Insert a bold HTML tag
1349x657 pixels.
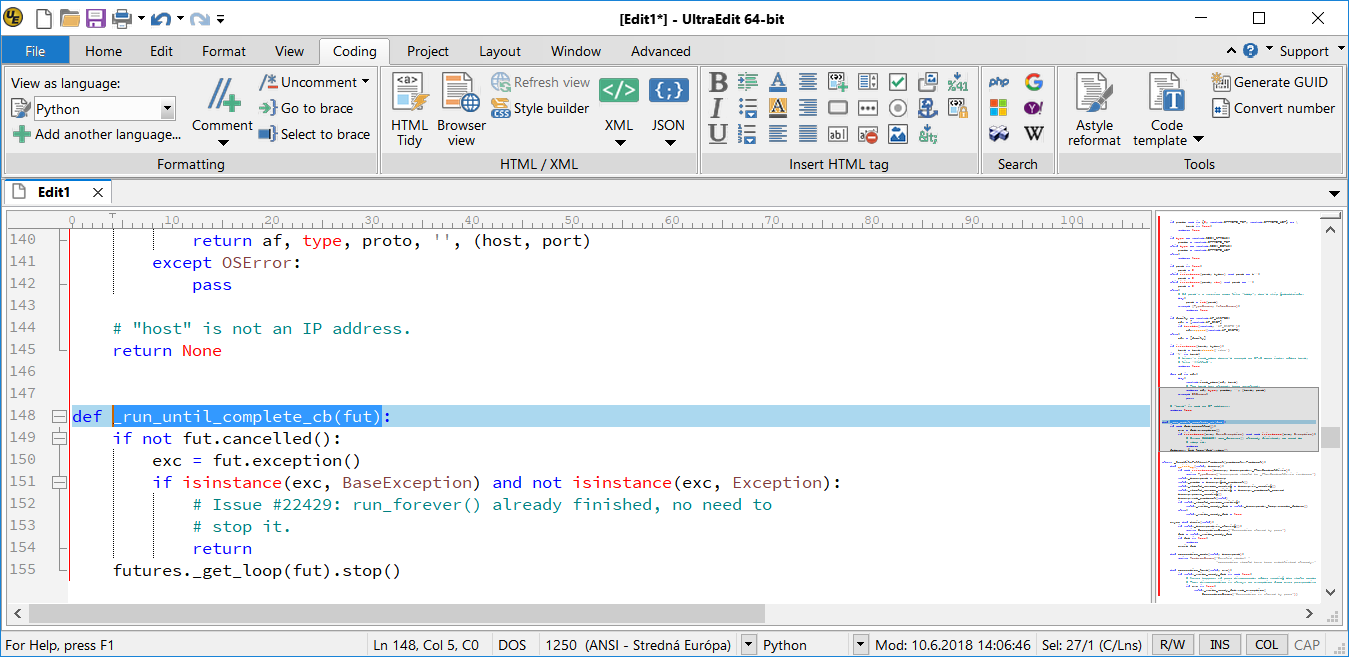point(718,82)
